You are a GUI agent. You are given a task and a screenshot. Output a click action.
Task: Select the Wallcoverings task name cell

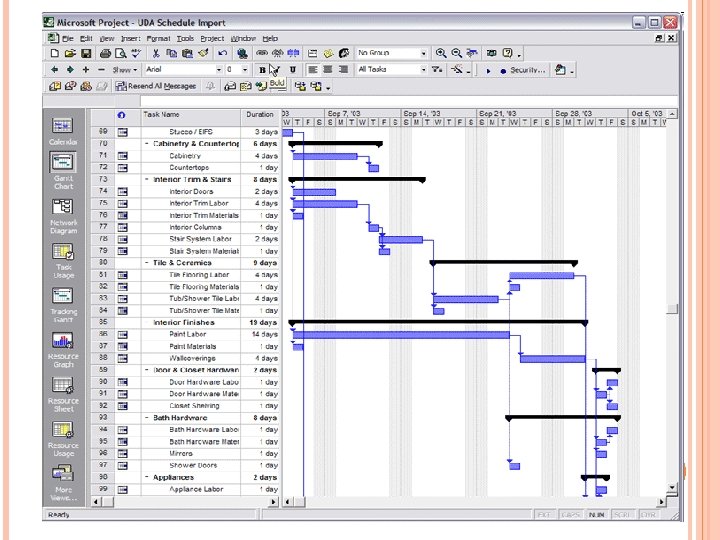191,359
